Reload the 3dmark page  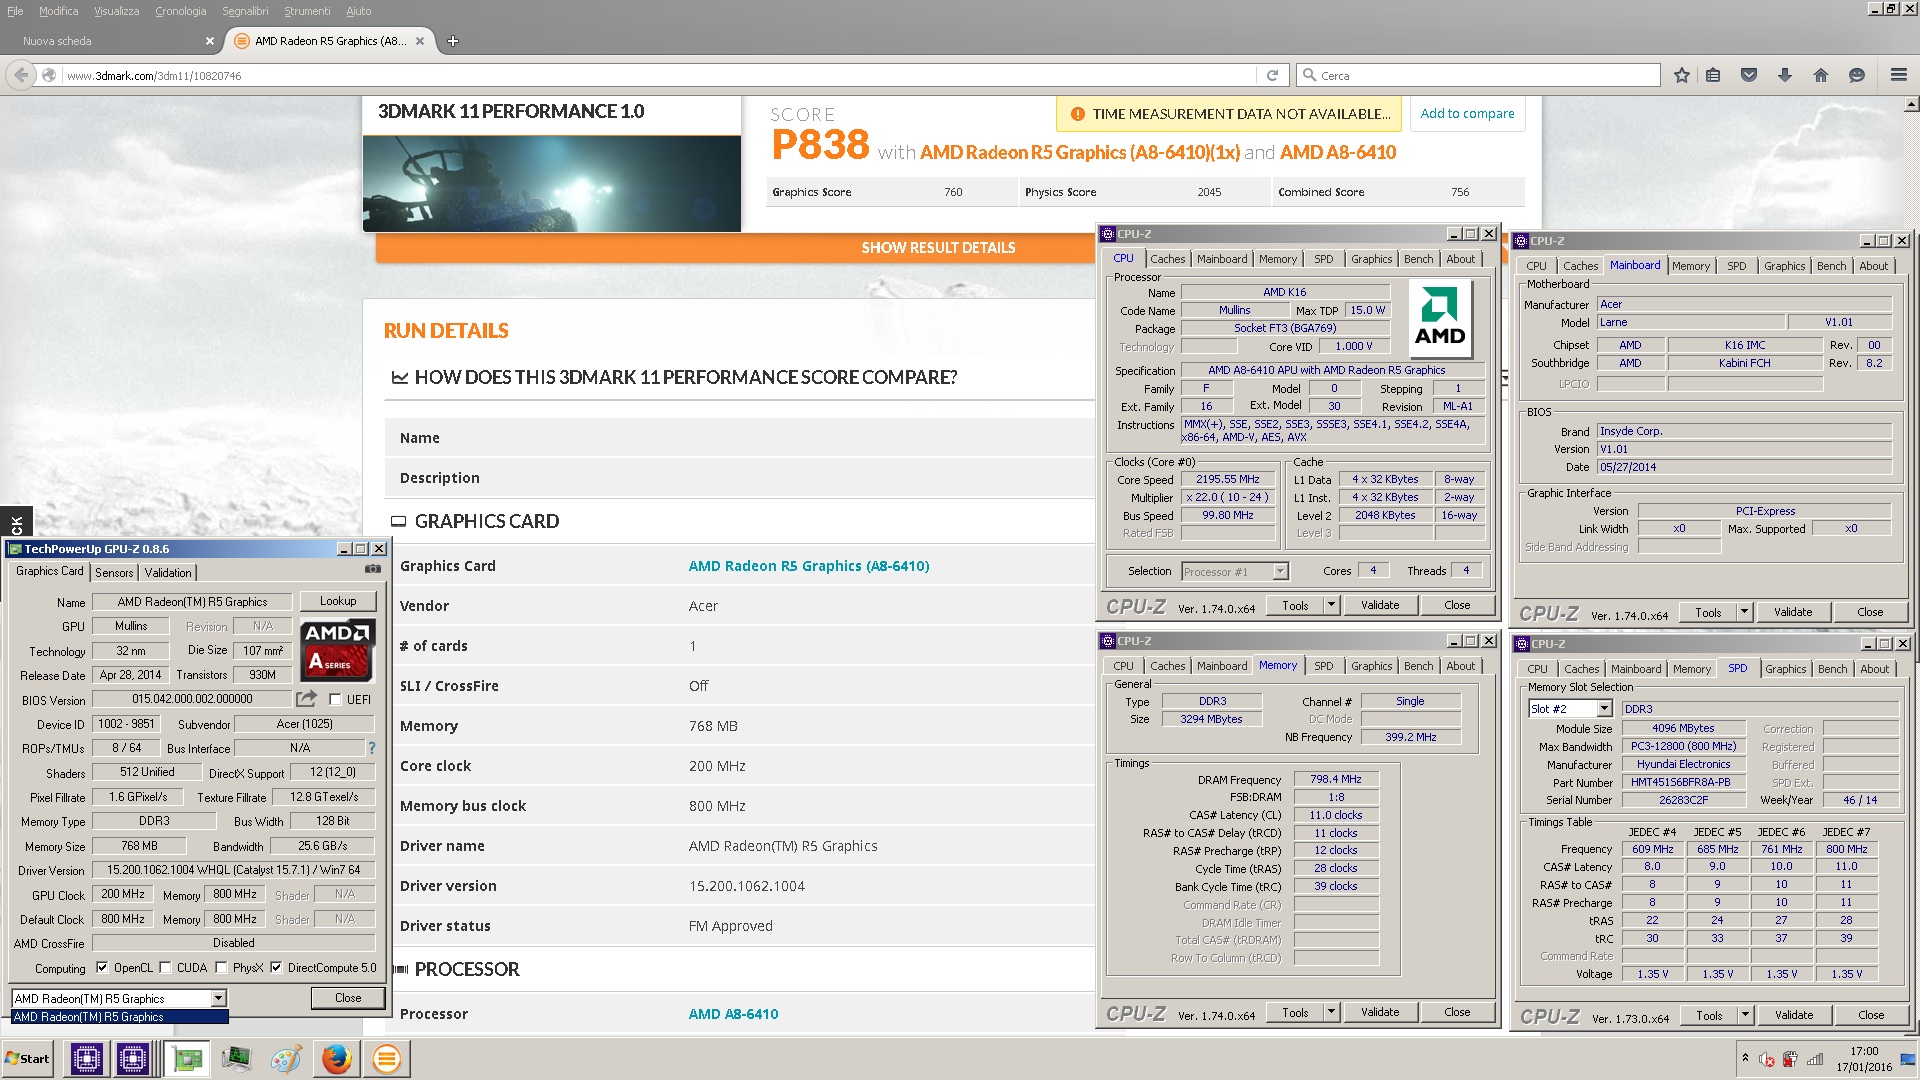click(1272, 75)
